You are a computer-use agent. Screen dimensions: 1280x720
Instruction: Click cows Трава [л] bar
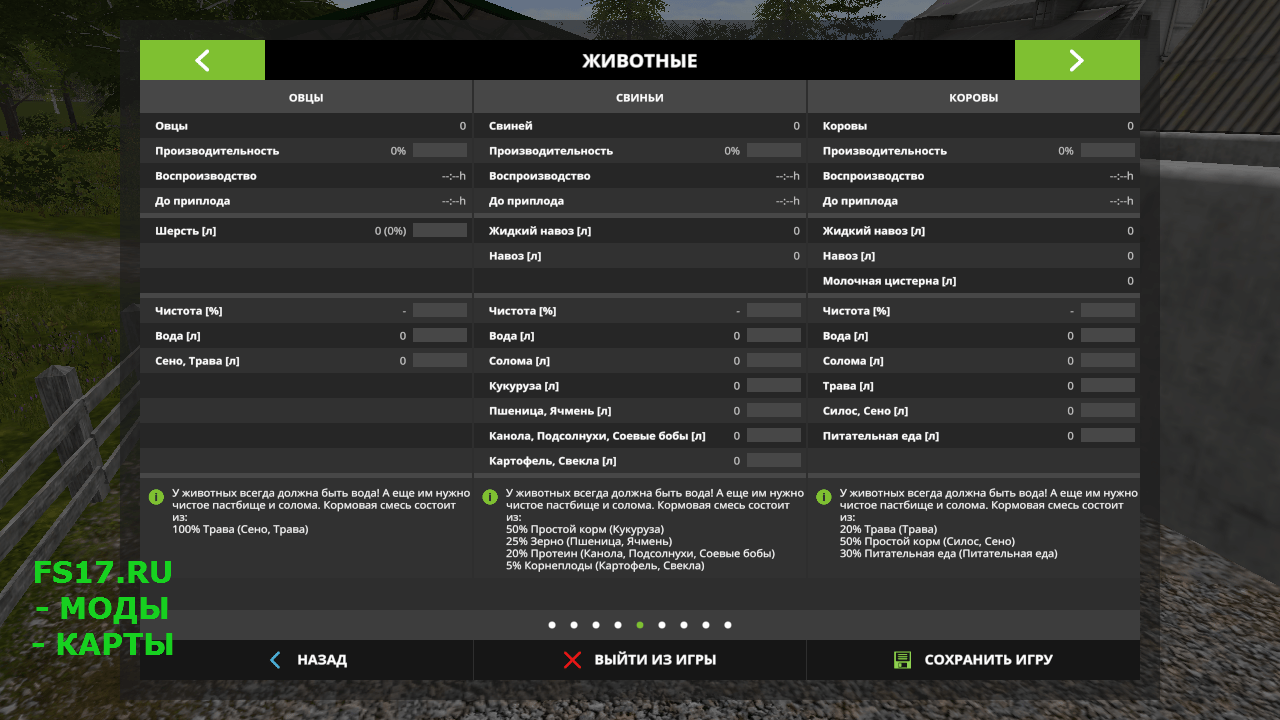(x=1108, y=385)
